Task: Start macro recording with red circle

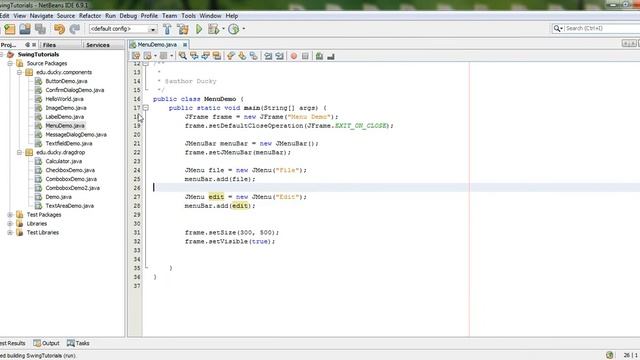Action: pyautogui.click(x=293, y=56)
